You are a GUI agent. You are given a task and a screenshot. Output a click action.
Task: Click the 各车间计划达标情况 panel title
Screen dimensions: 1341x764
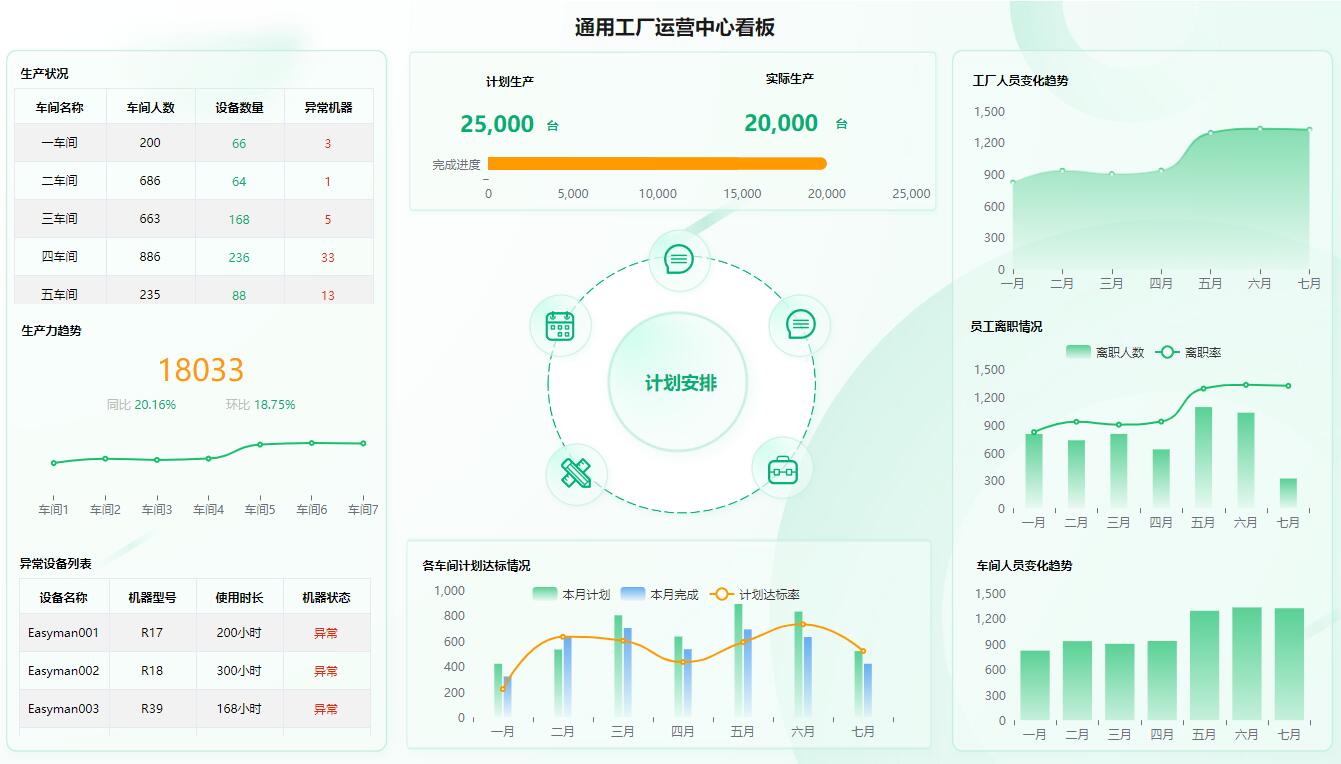[477, 565]
